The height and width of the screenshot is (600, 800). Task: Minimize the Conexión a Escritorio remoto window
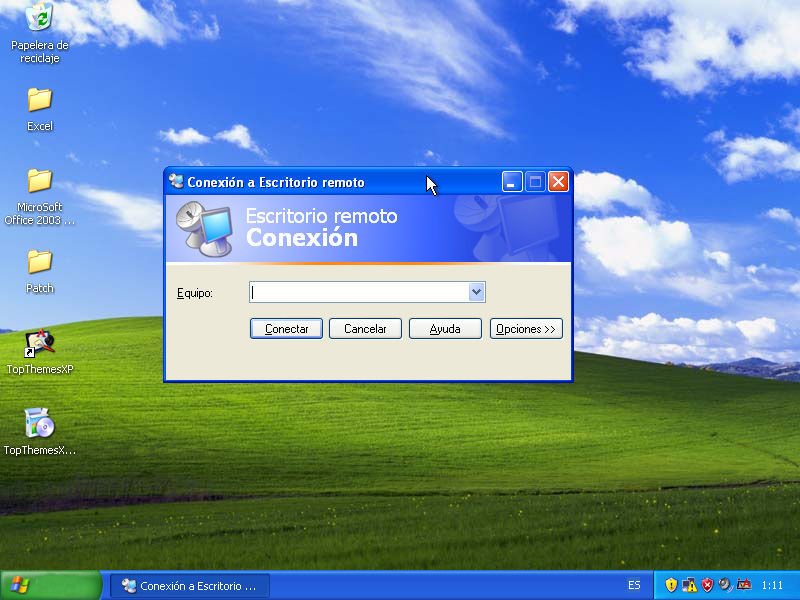coord(512,182)
